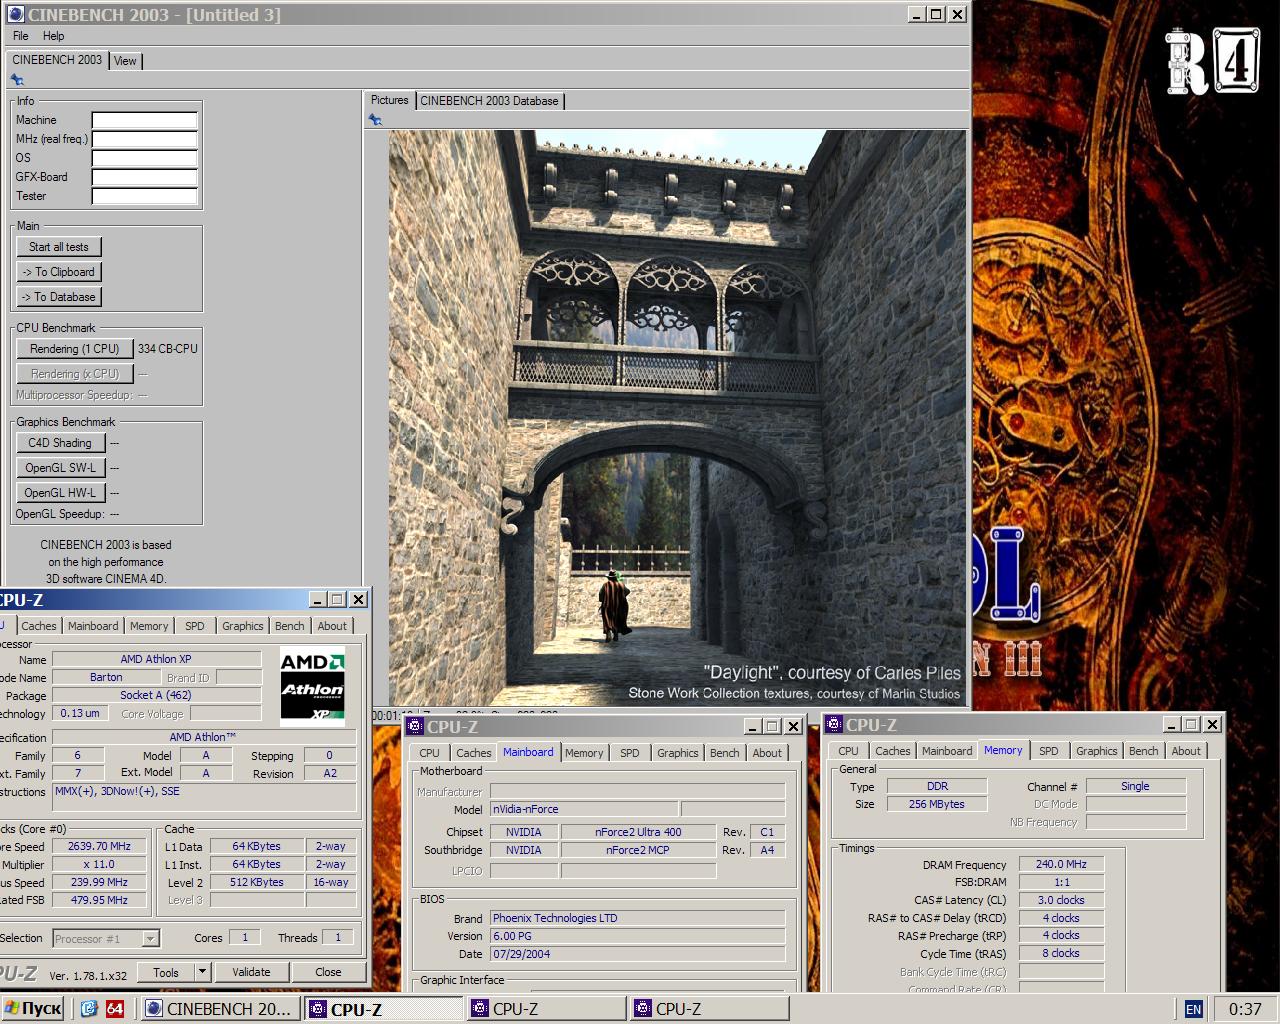Click the -> To Database button
The width and height of the screenshot is (1280, 1024).
59,297
